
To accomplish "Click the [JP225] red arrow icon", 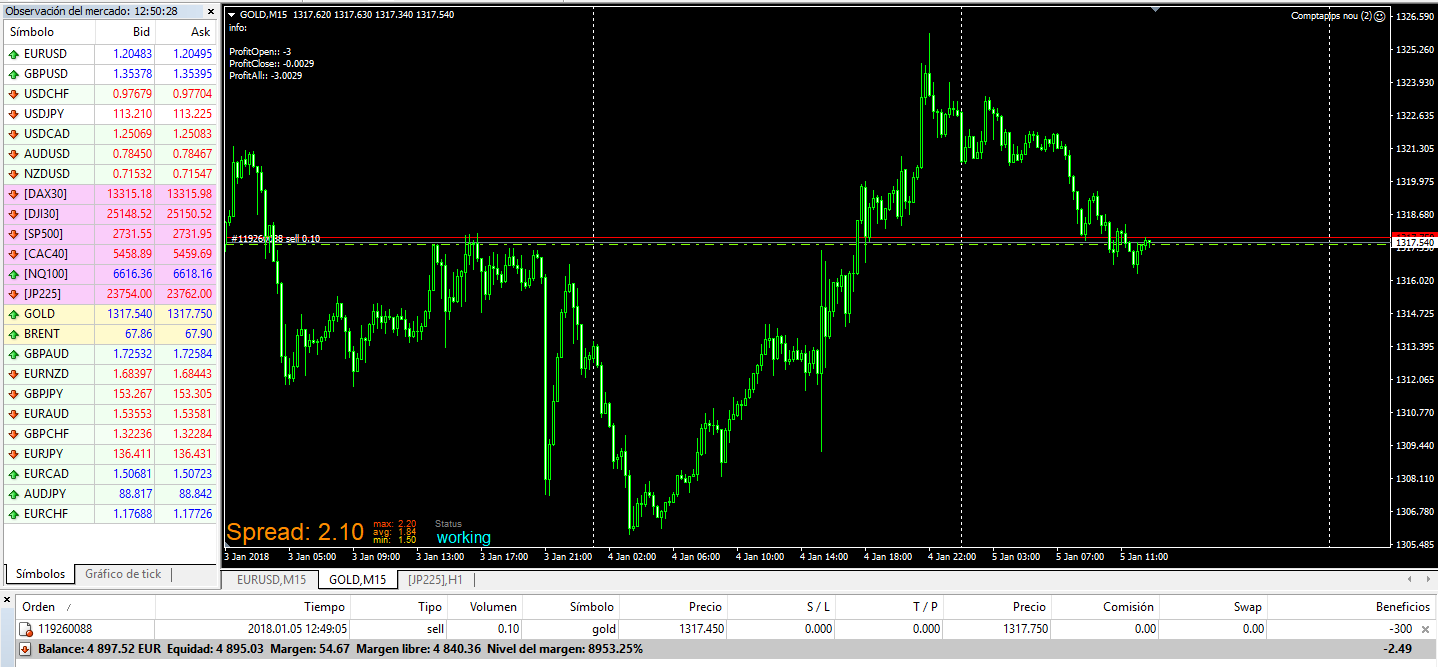I will (x=14, y=294).
